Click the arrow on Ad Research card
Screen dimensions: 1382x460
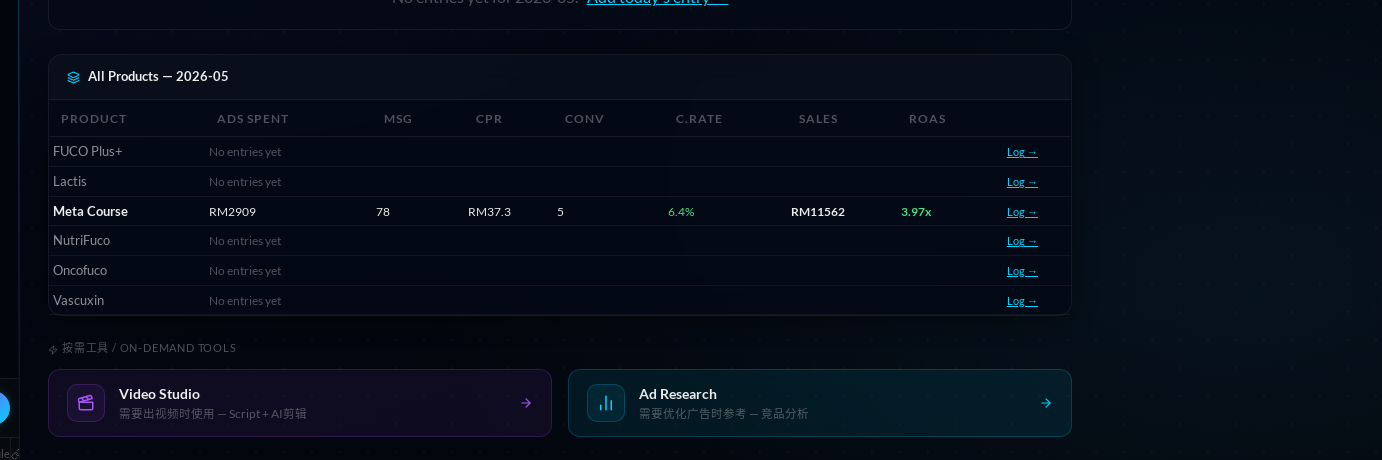(1046, 403)
